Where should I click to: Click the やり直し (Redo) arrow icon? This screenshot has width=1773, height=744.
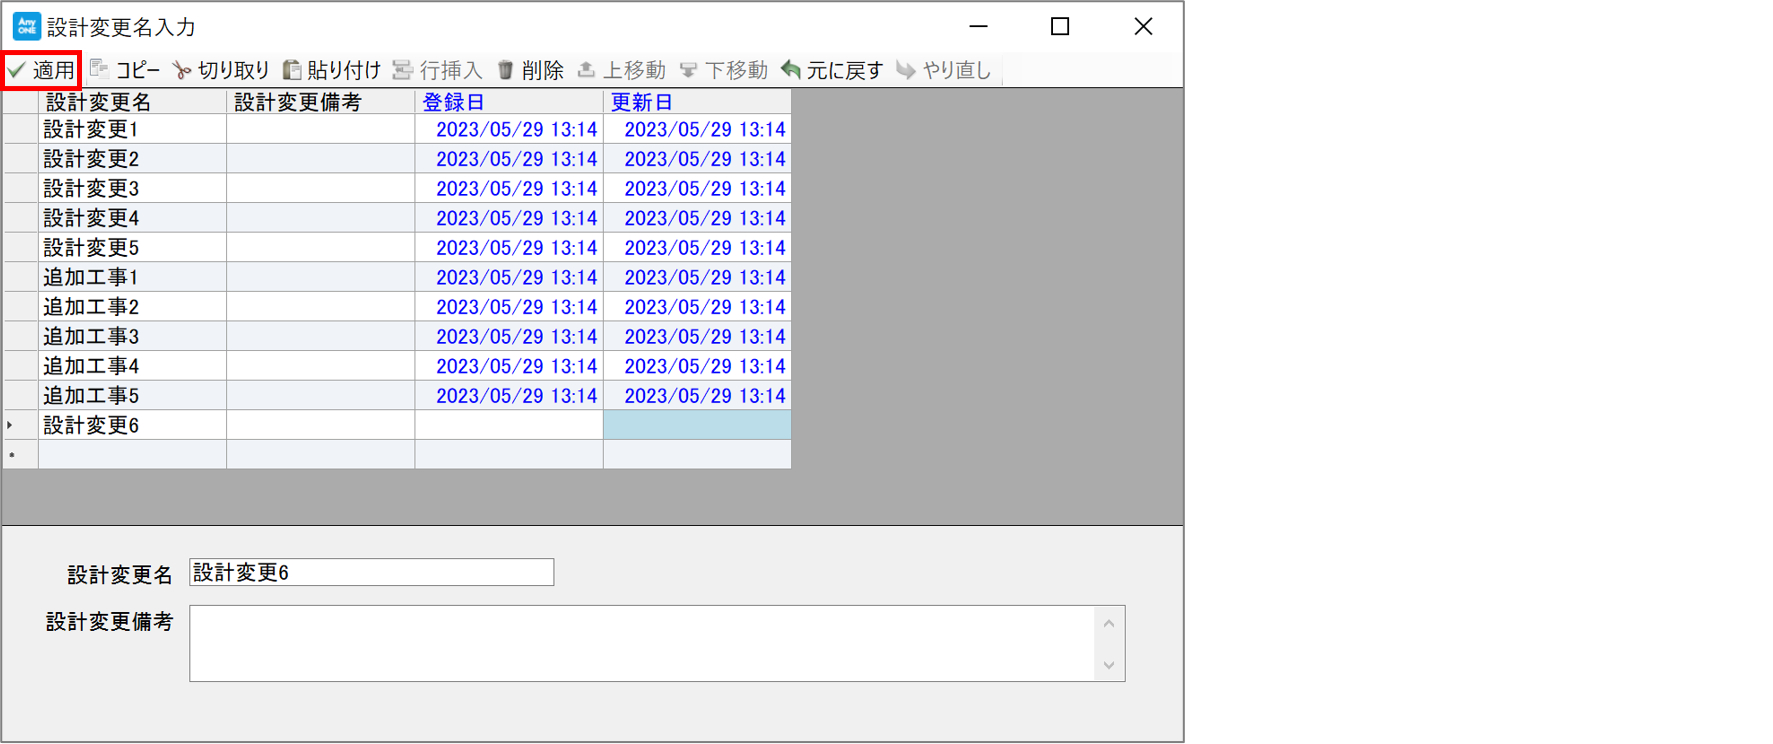(x=906, y=70)
